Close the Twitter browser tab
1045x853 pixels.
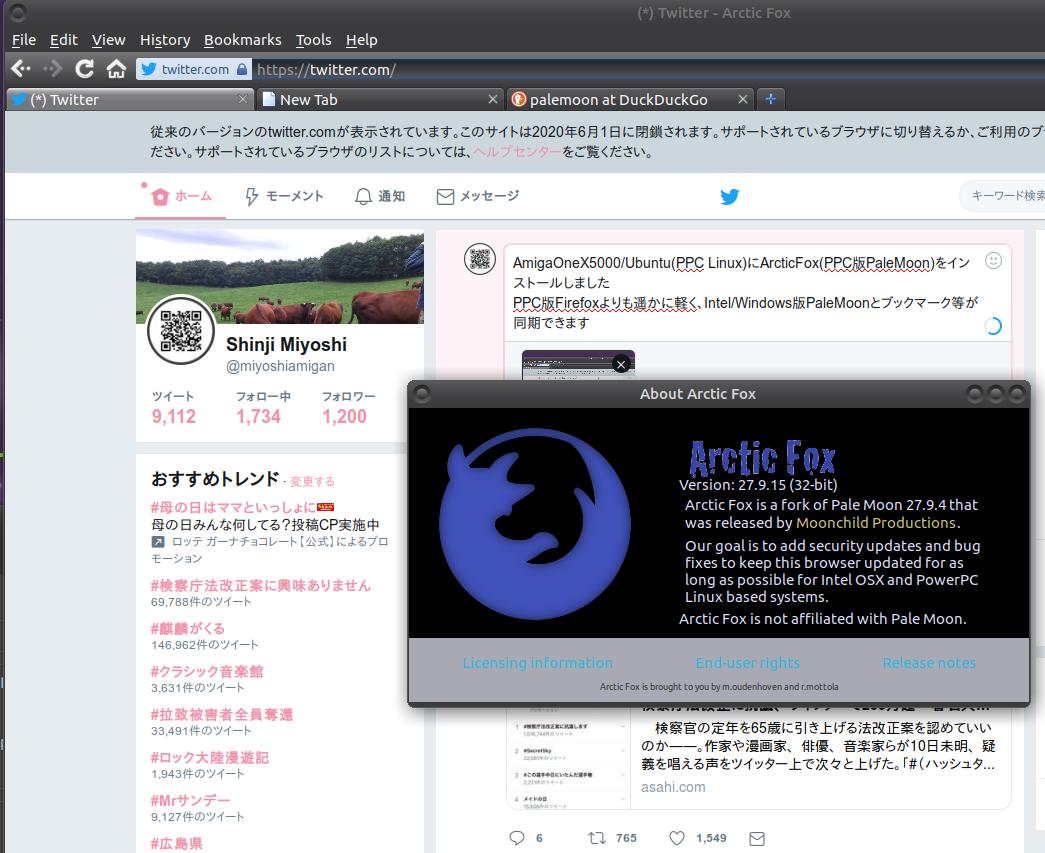coord(243,99)
